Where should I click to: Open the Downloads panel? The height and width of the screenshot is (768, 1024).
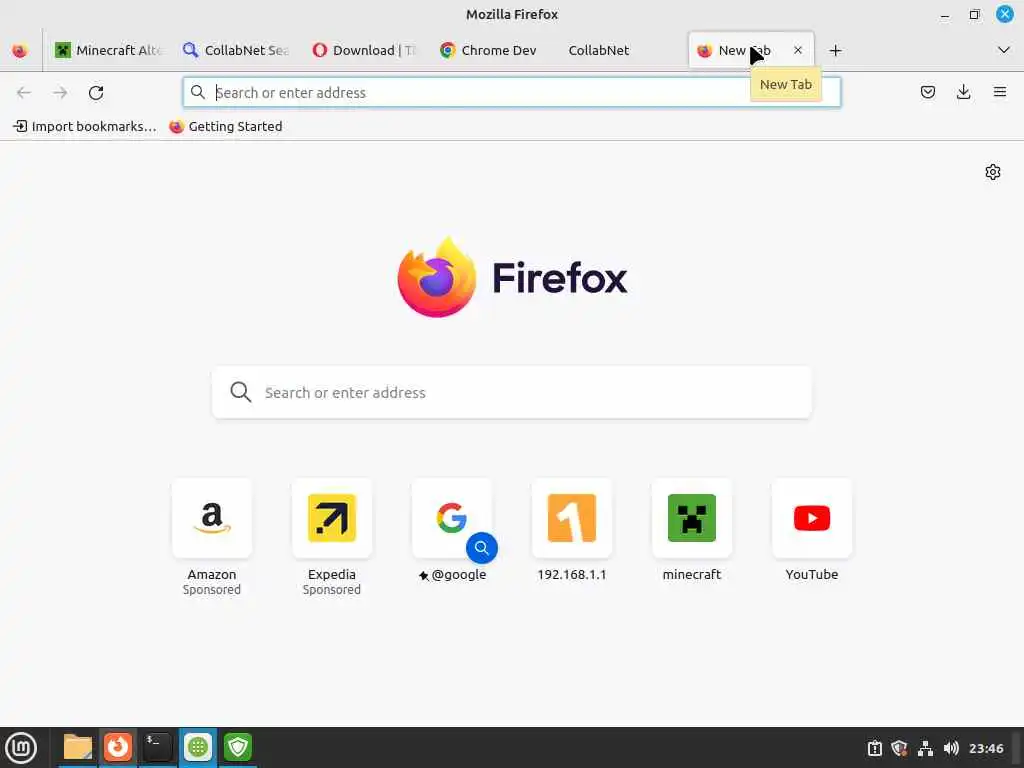coord(964,93)
